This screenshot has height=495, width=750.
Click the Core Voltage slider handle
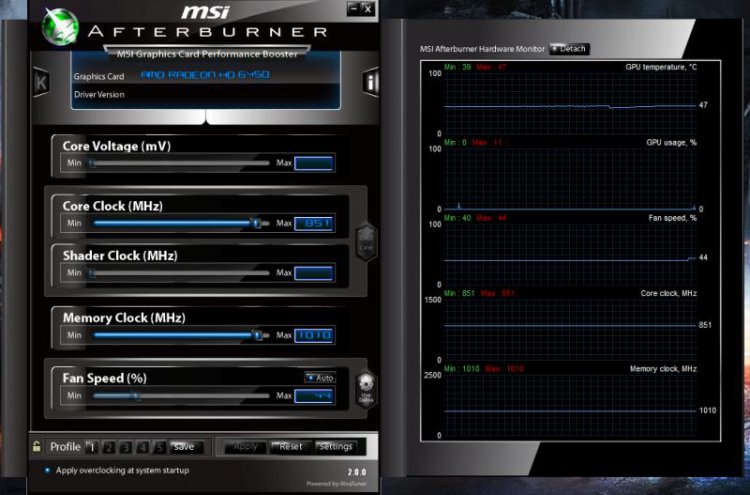(x=92, y=163)
